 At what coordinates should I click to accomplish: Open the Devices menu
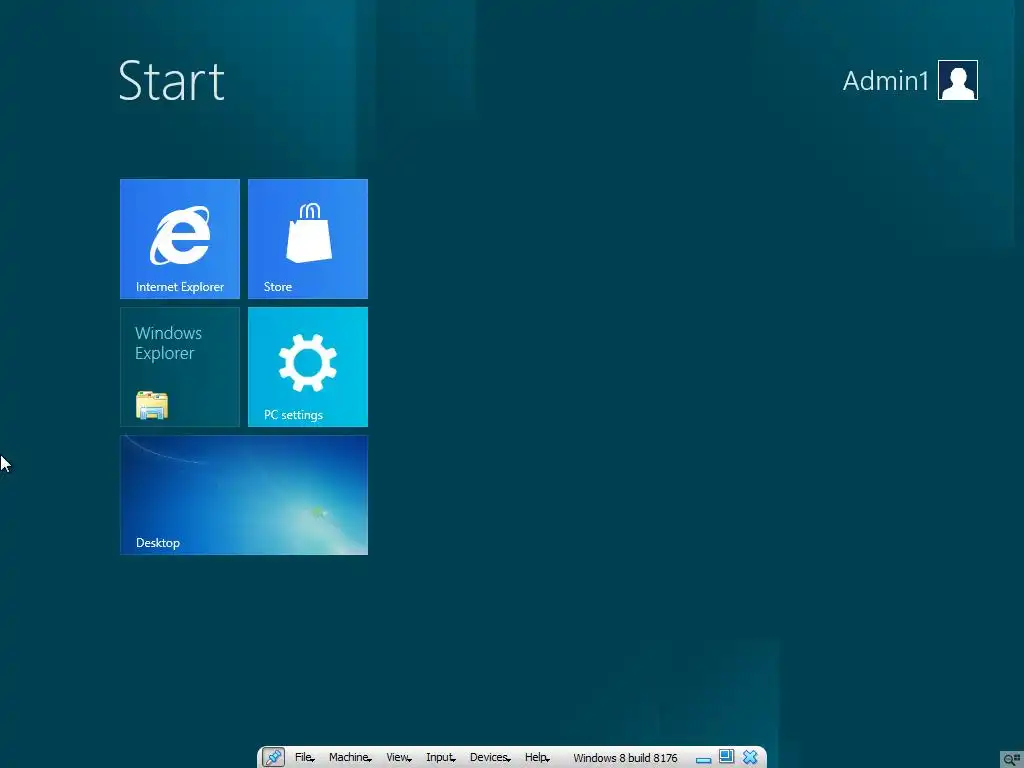coord(490,757)
